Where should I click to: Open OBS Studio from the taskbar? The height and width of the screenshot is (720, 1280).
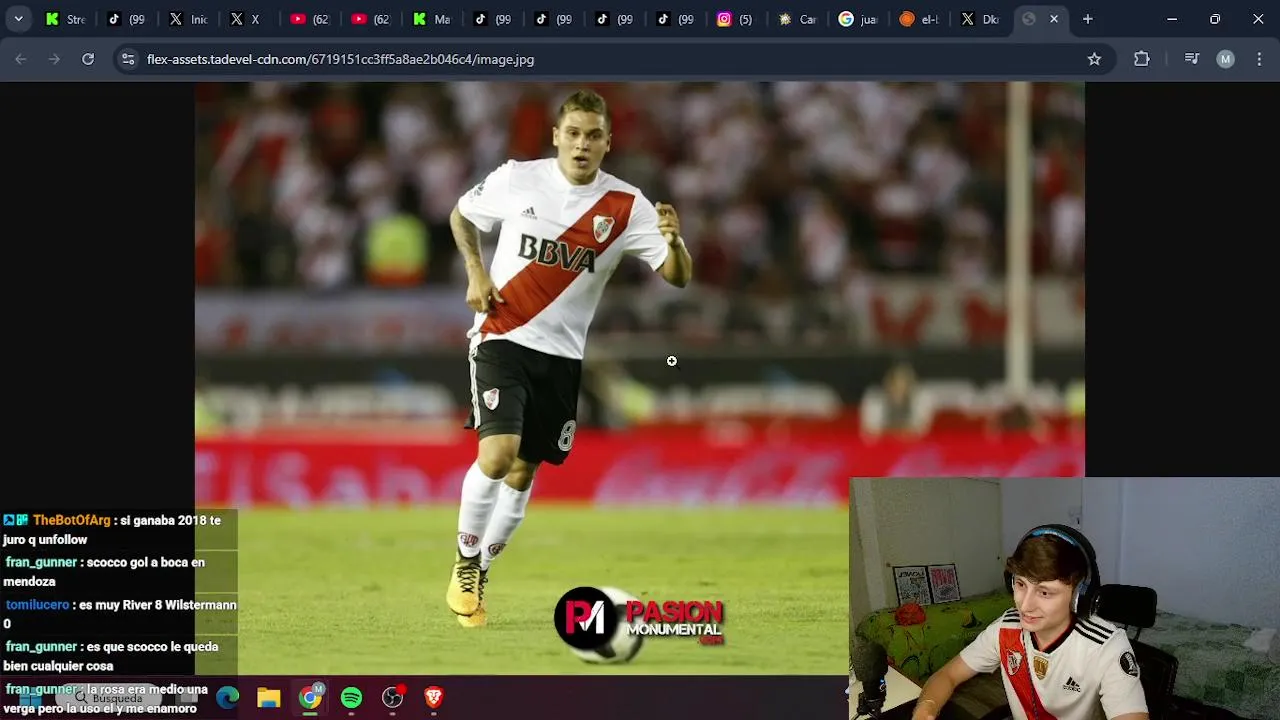coord(393,698)
